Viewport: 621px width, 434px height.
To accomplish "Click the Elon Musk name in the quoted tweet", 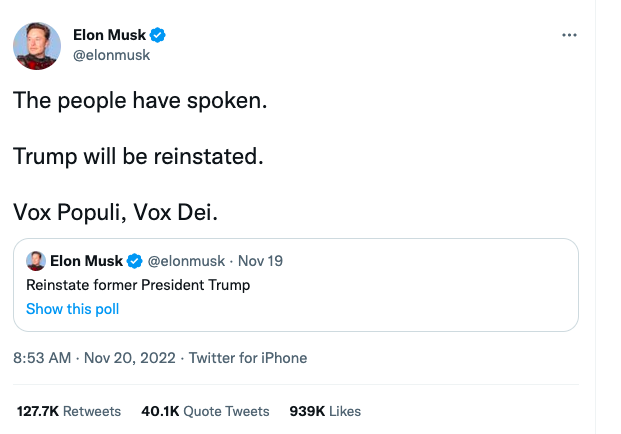I will coord(86,261).
